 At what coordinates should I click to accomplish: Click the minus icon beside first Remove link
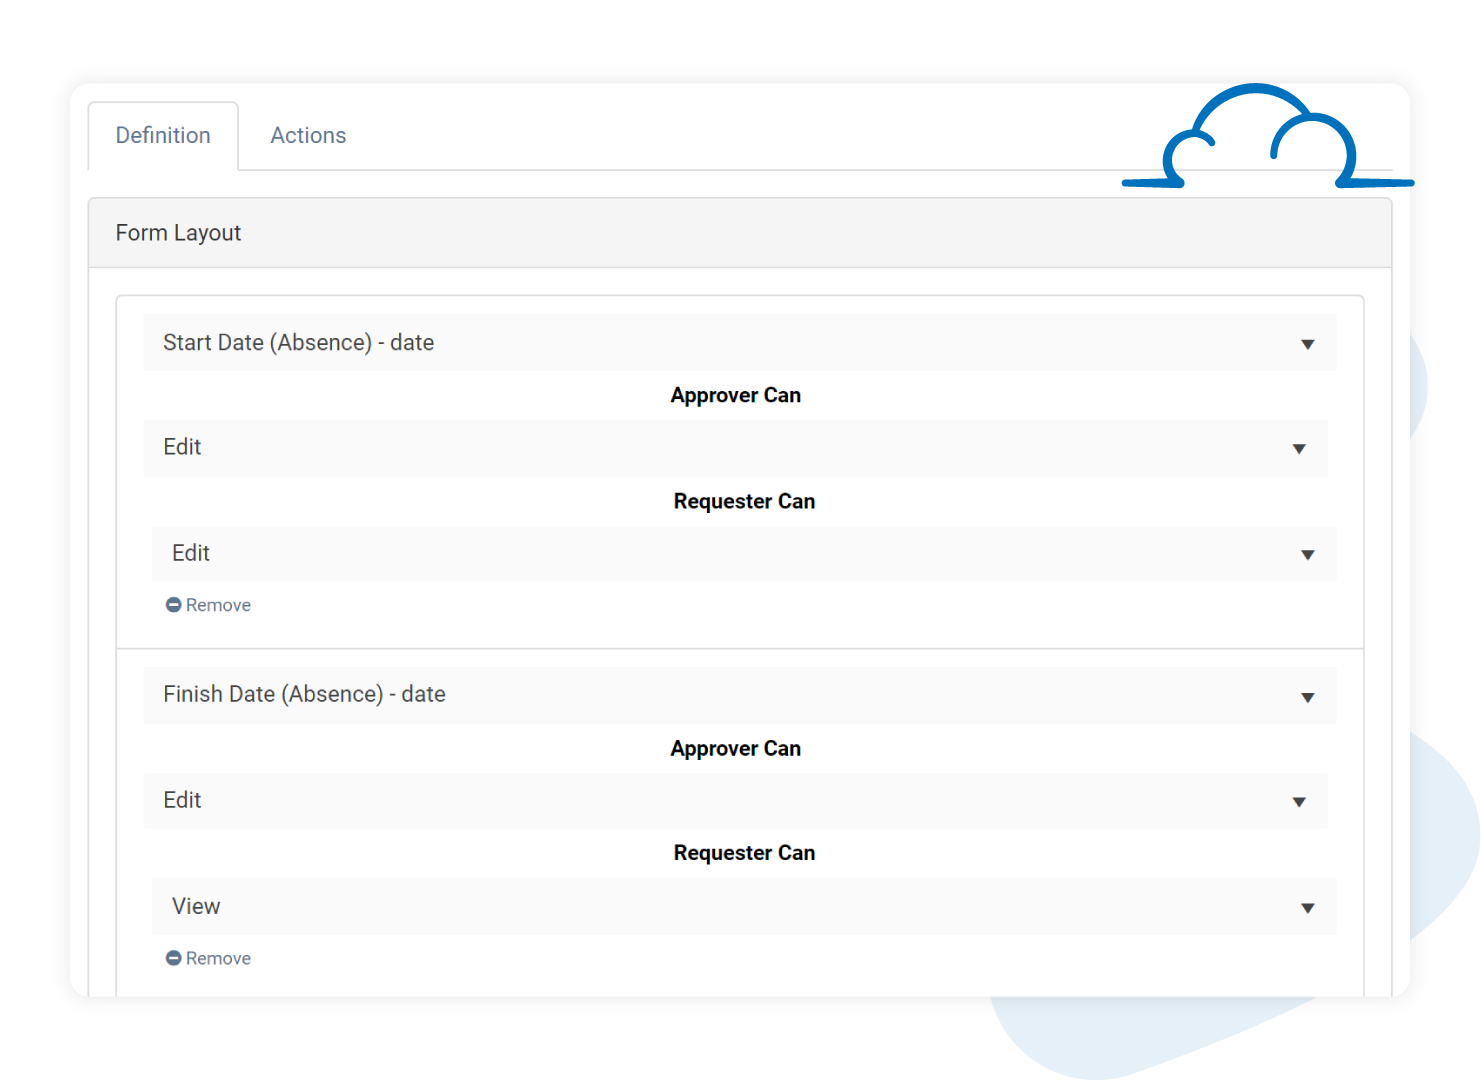coord(174,604)
